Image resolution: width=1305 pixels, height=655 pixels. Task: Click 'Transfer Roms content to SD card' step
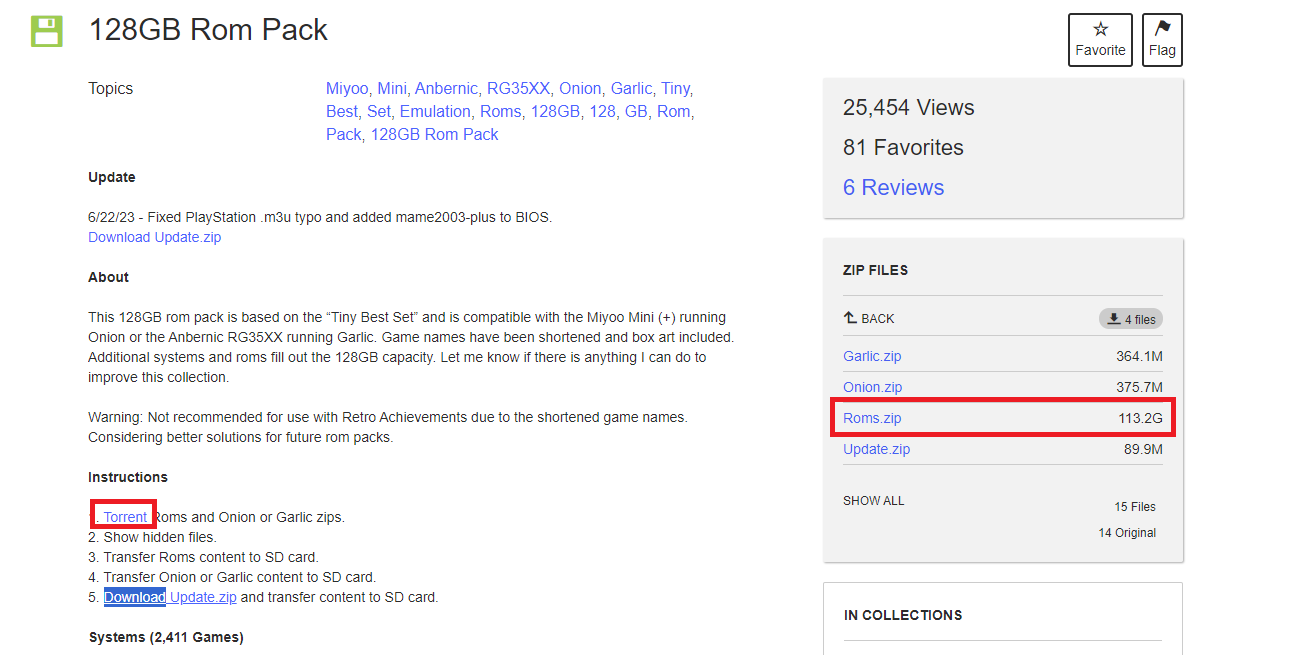pos(211,557)
